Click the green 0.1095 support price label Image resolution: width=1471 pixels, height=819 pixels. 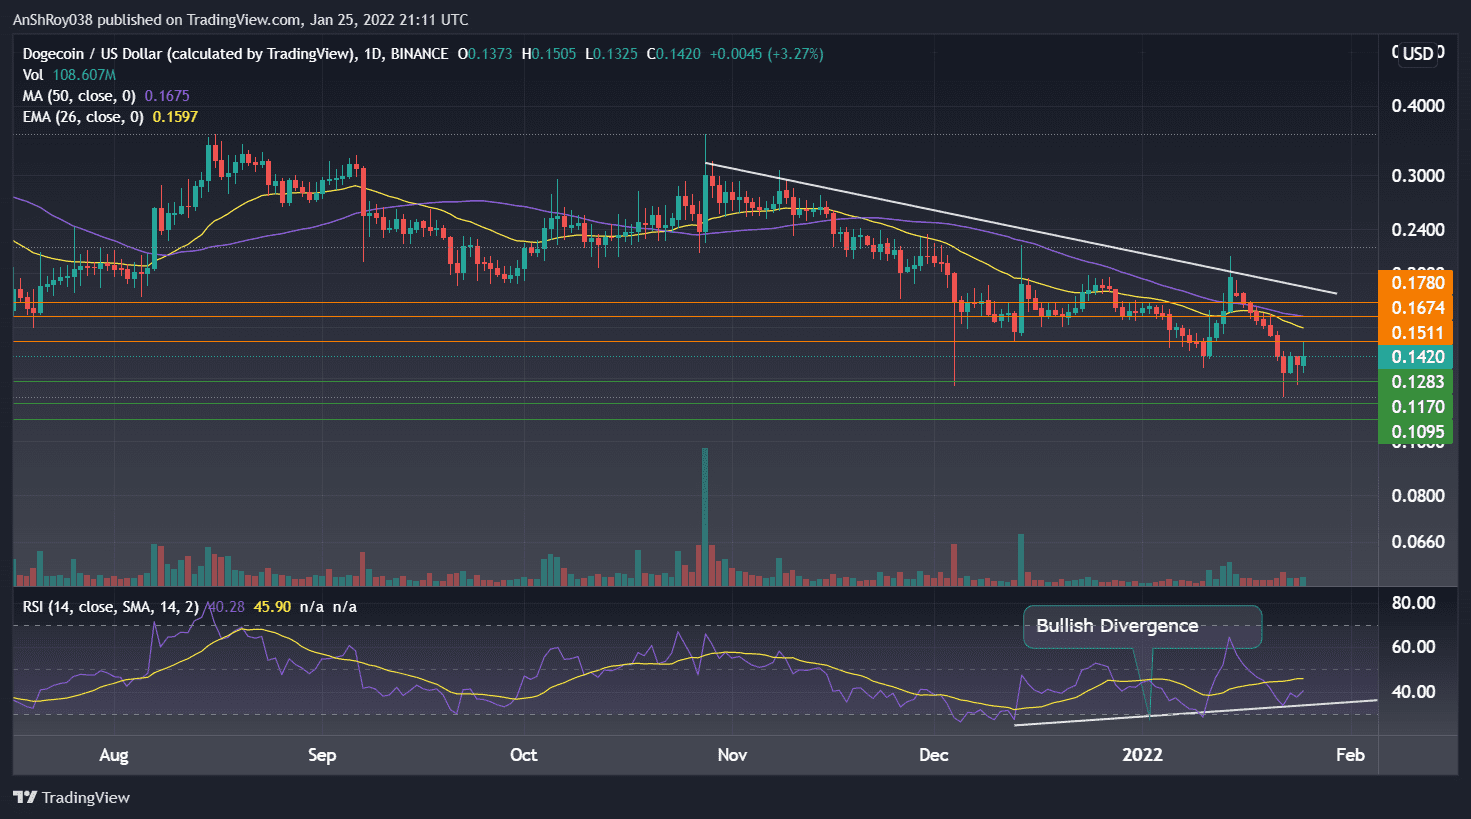1416,432
